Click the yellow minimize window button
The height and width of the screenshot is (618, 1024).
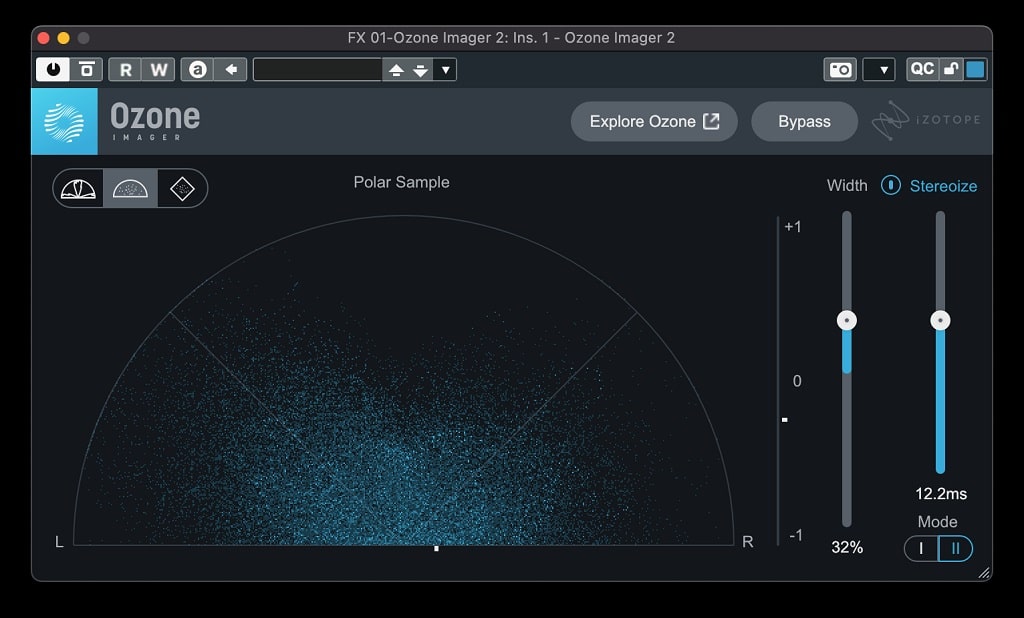(x=63, y=38)
